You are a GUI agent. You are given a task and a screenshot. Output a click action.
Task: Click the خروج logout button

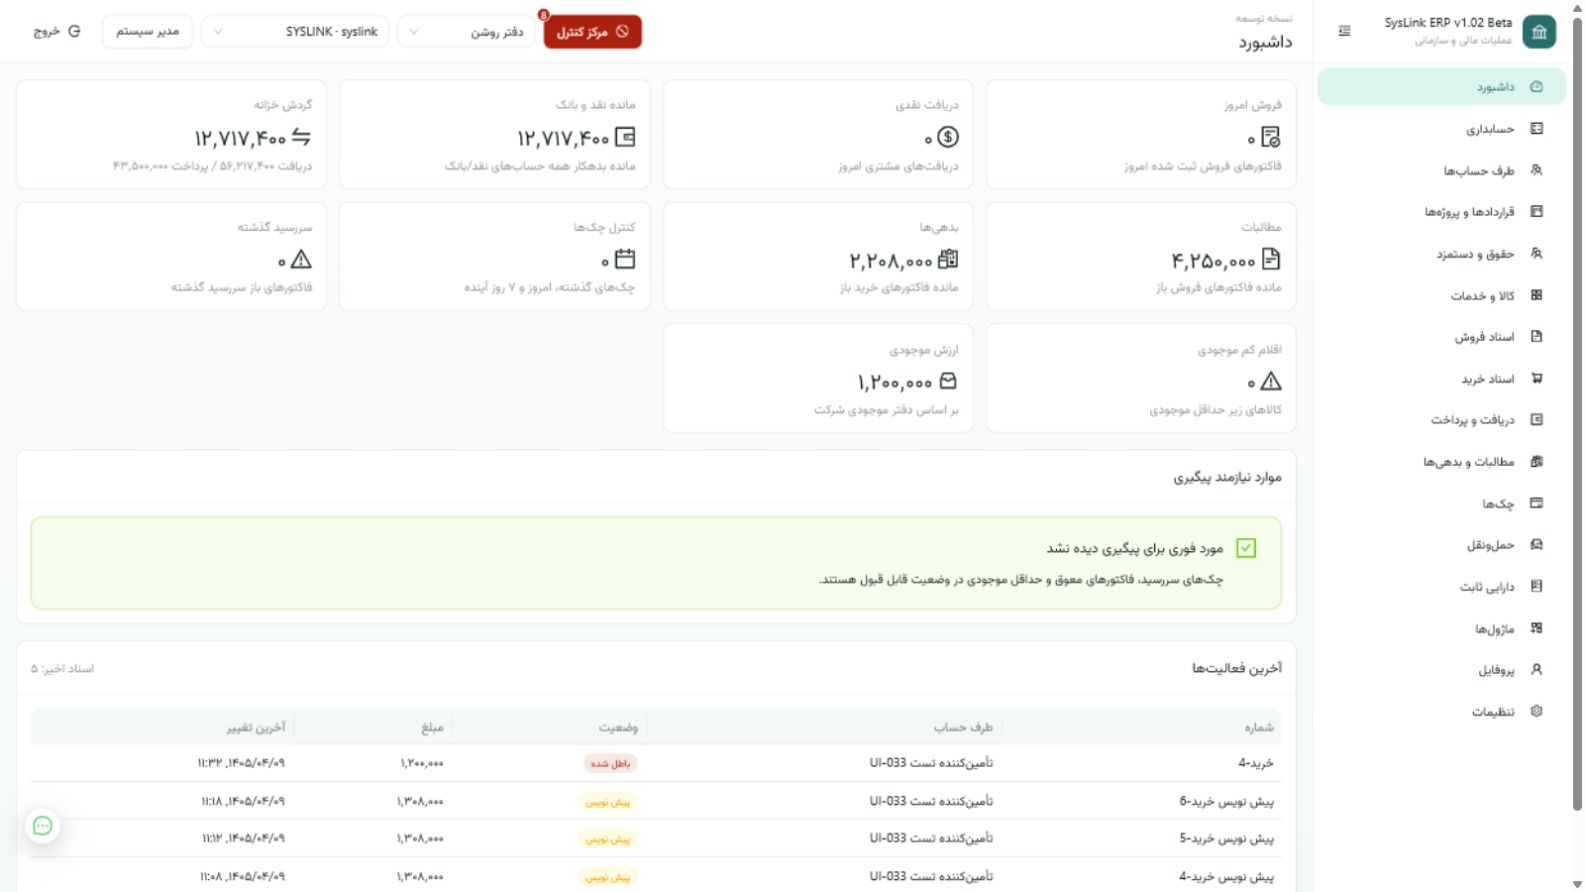57,31
